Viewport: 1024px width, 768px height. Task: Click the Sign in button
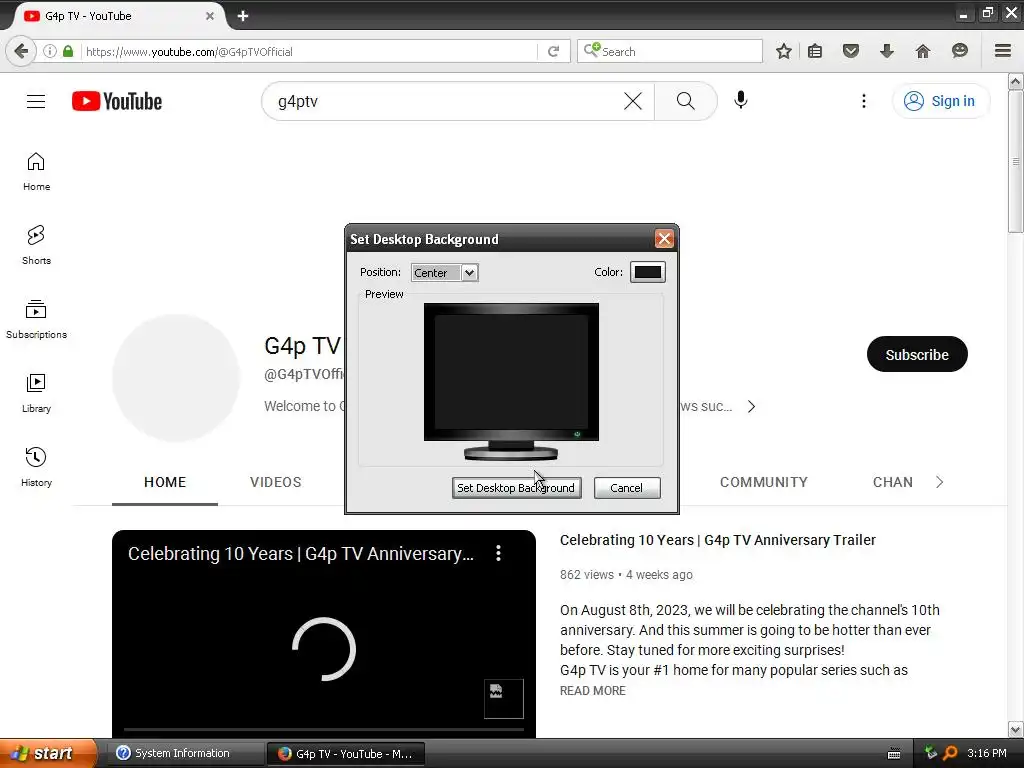click(x=940, y=101)
